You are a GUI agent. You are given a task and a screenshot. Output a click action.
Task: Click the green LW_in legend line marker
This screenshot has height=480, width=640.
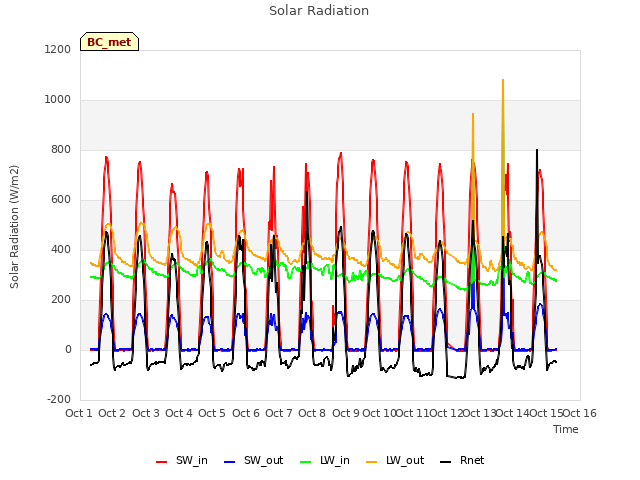point(306,462)
